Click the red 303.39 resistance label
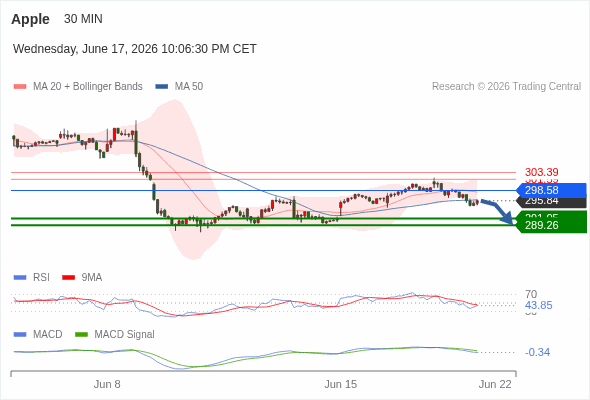 tap(541, 172)
